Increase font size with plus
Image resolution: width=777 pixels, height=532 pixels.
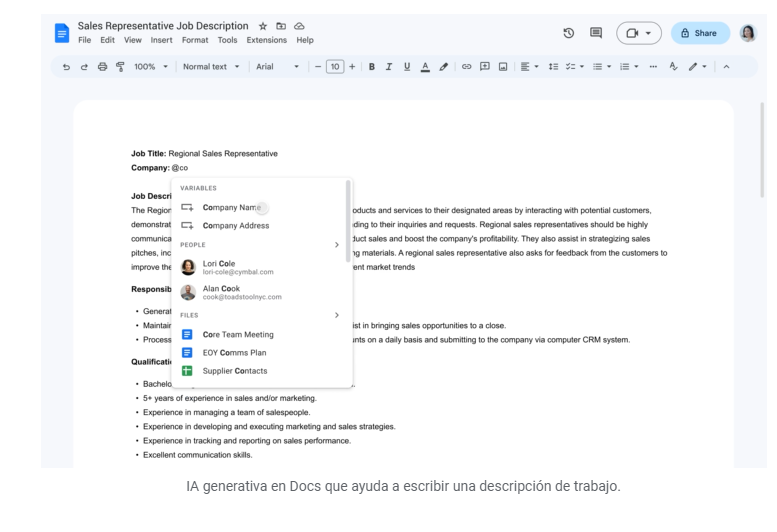pos(352,67)
